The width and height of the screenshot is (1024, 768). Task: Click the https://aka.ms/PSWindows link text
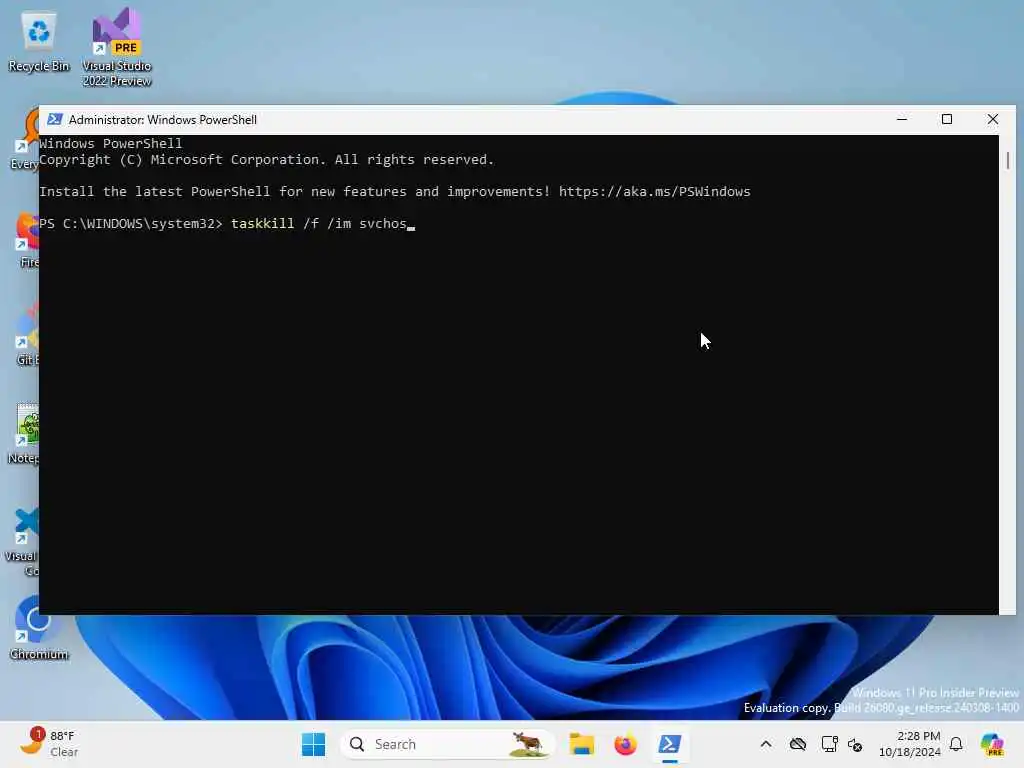coord(654,191)
